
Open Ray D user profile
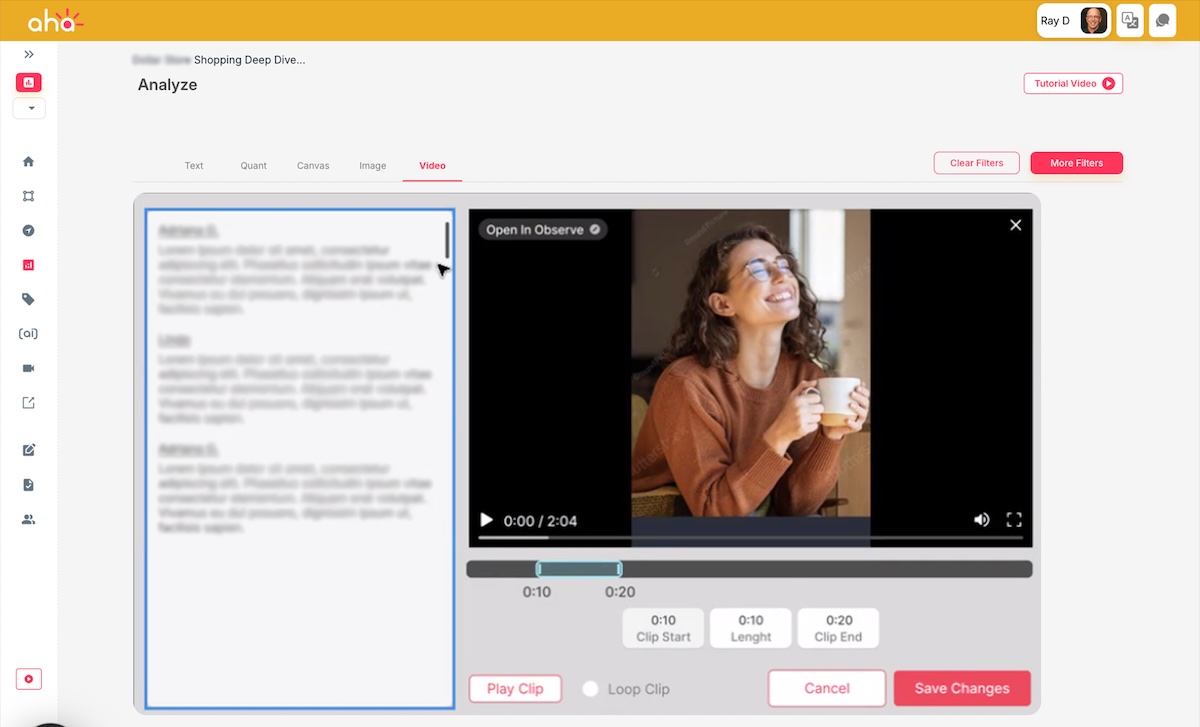1074,21
